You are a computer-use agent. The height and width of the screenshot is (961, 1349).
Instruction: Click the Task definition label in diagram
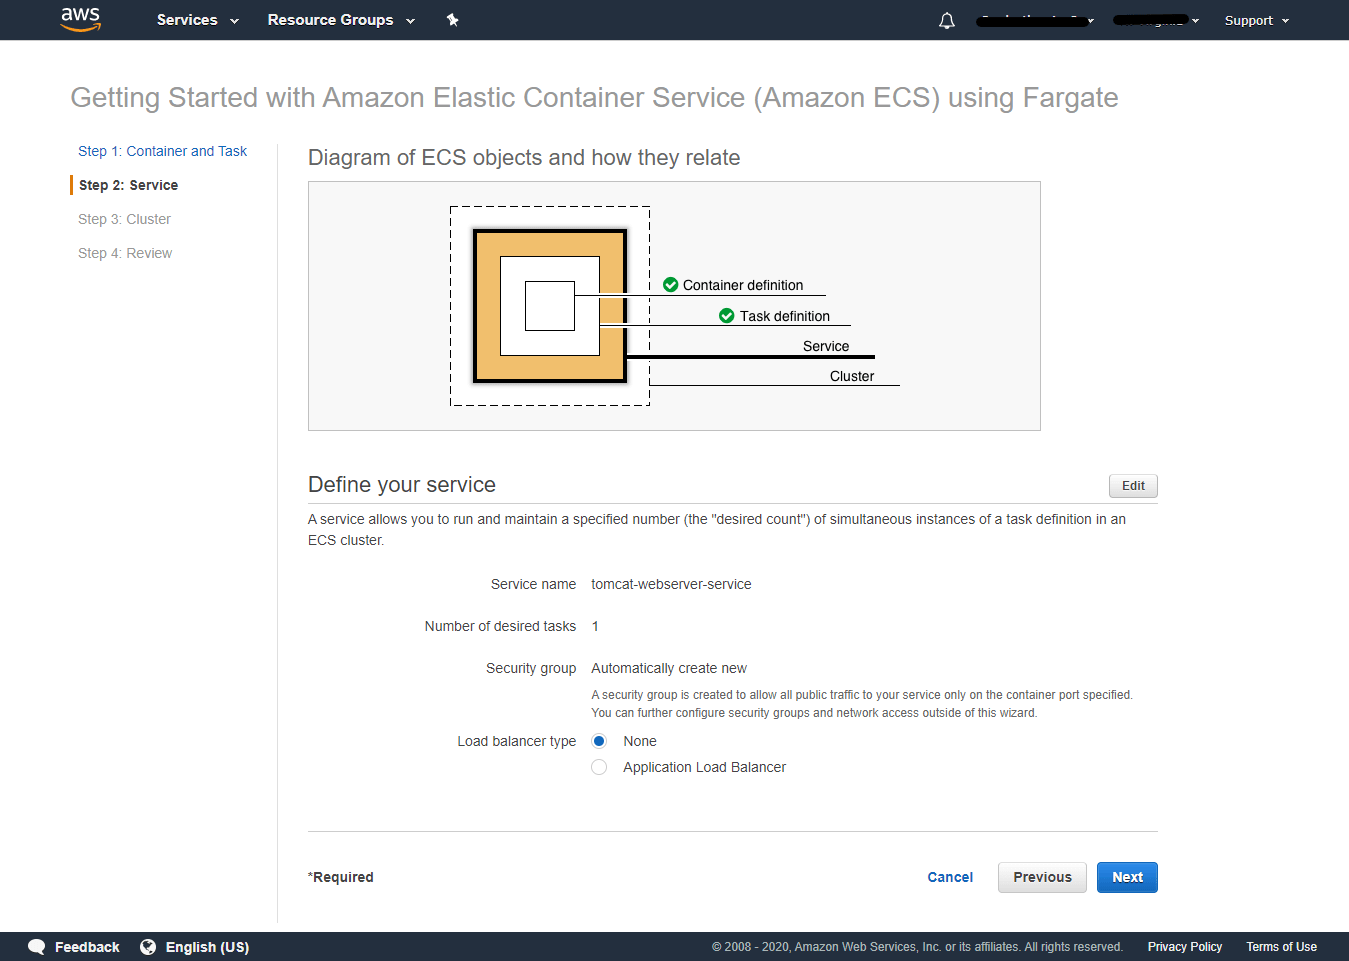click(x=785, y=316)
